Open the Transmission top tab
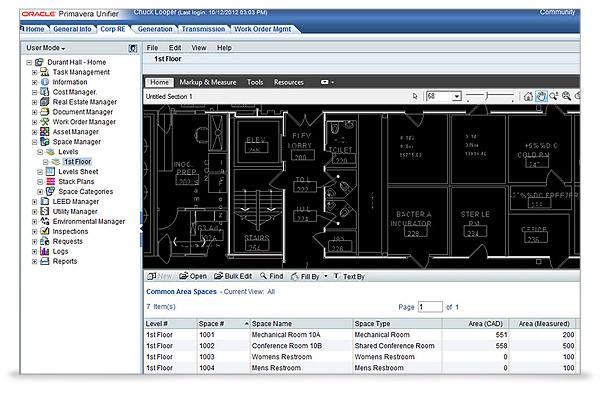This screenshot has width=600, height=400. (x=203, y=29)
